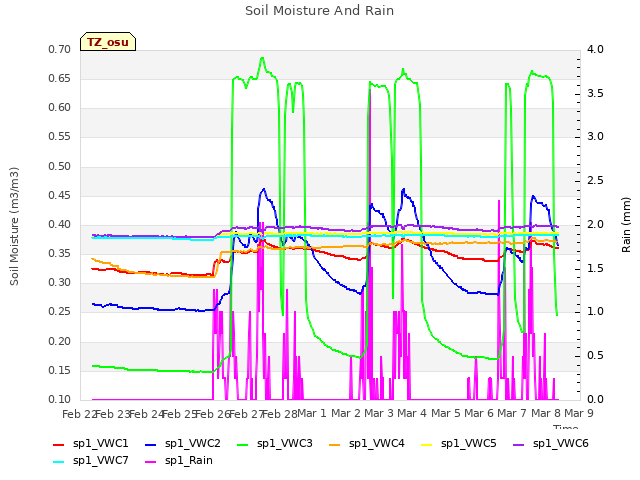Click the magenta sp1_Rain legend swatch

(x=151, y=462)
